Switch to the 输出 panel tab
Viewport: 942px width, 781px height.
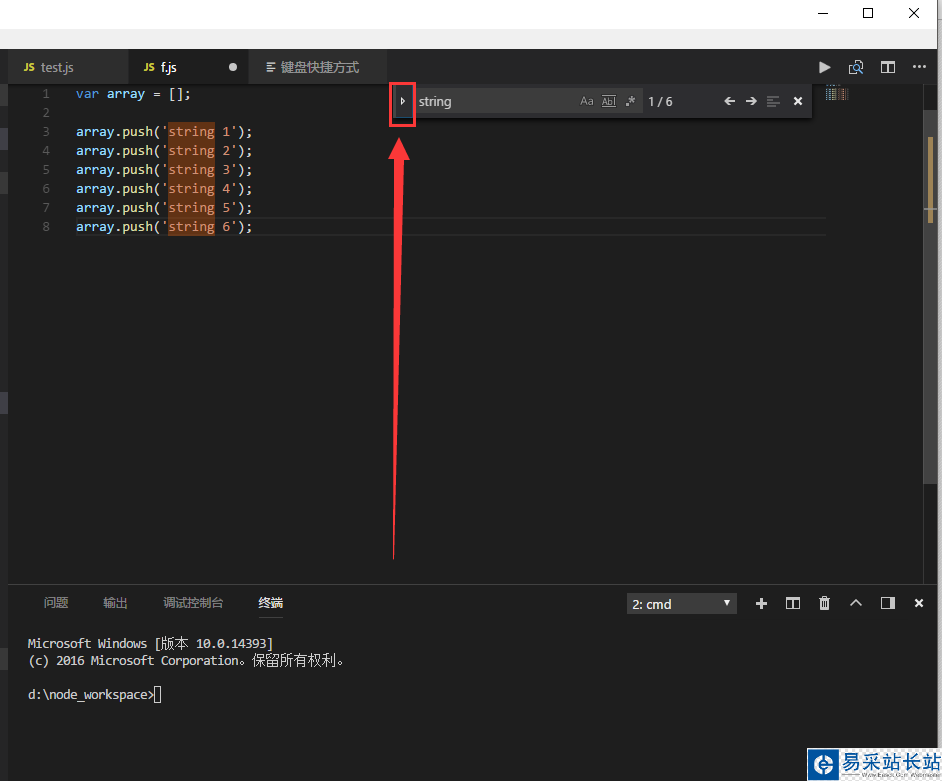(x=115, y=603)
